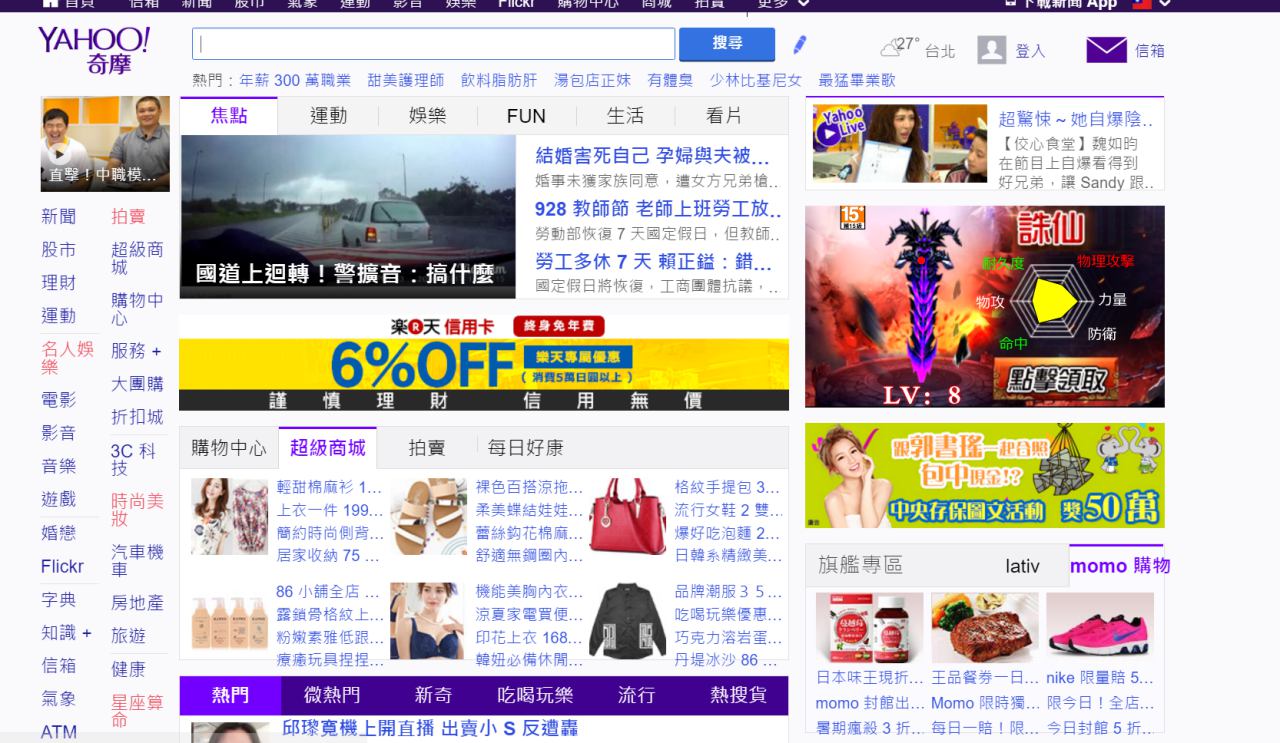Switch to the lativ tab
The image size is (1280, 743).
(x=1022, y=566)
